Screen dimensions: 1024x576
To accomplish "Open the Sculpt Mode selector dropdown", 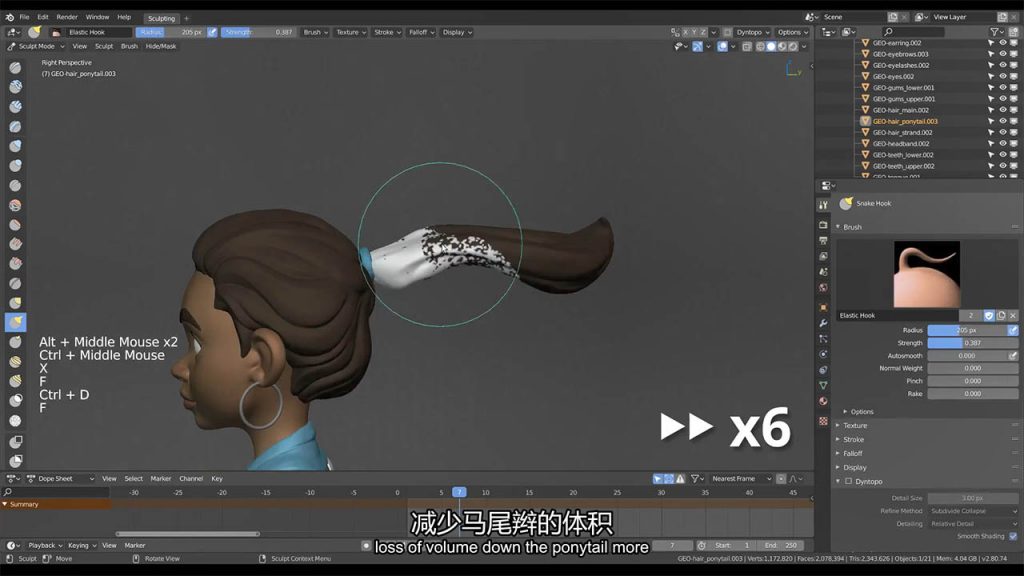I will click(37, 46).
